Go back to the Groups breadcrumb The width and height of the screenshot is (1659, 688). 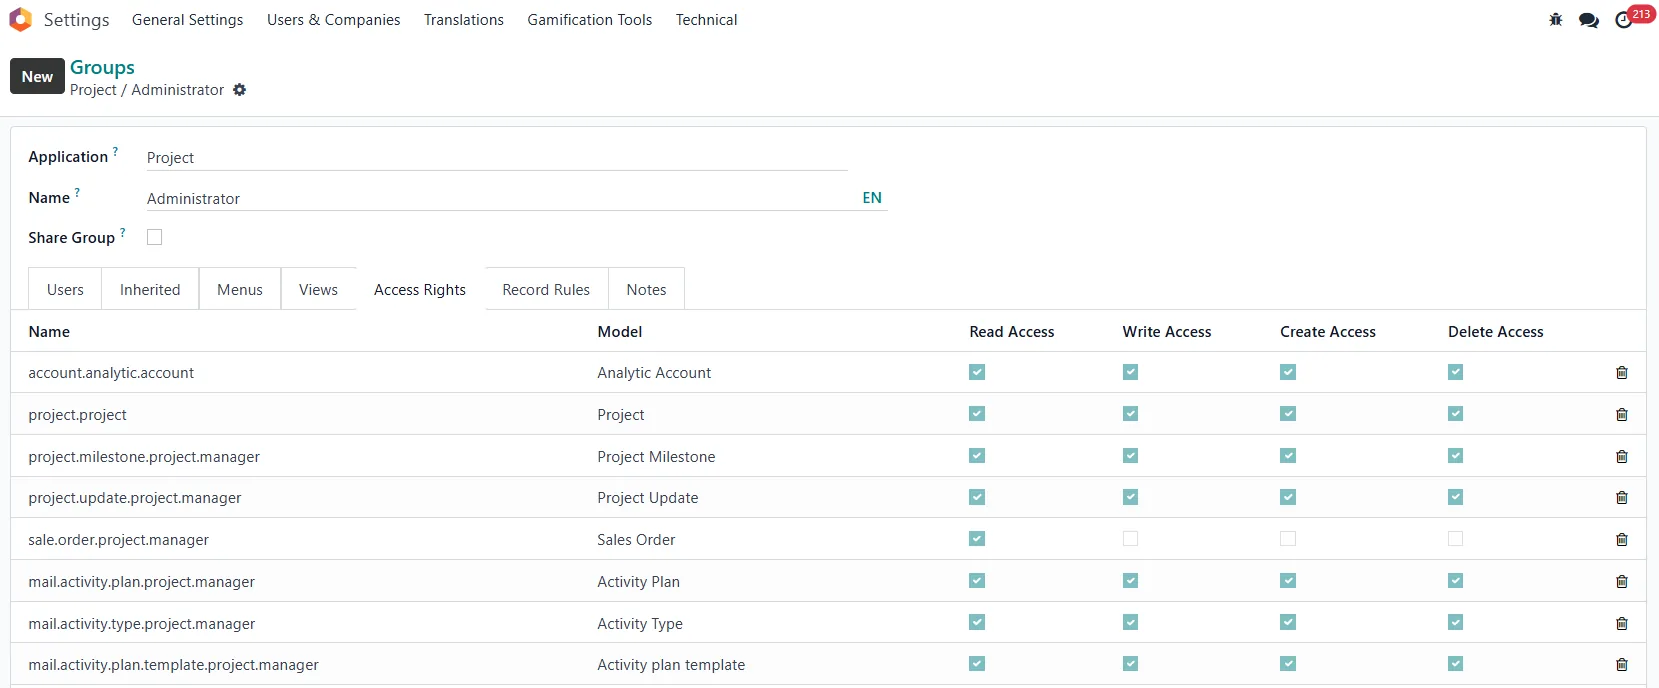102,67
